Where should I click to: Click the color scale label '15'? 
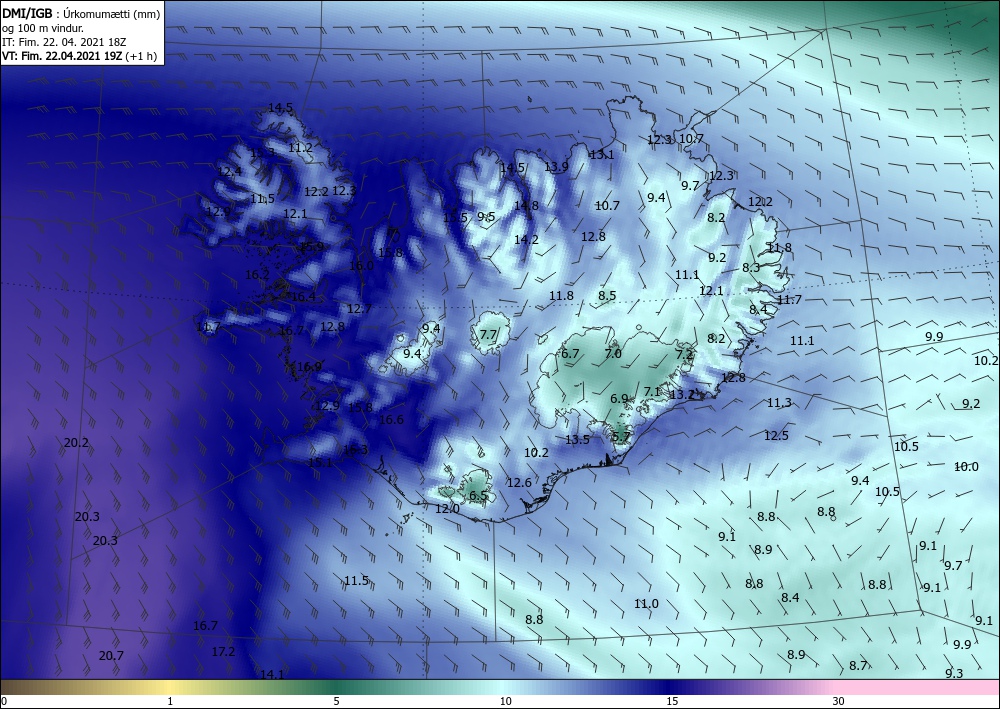pos(672,701)
